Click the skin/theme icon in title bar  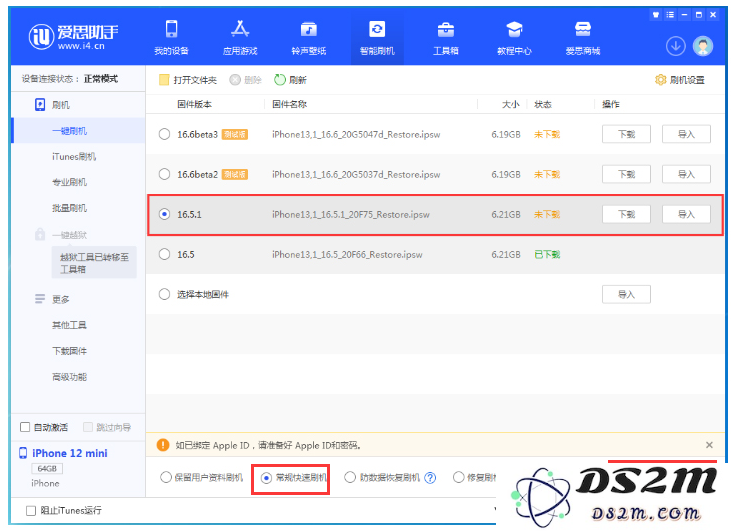pyautogui.click(x=656, y=15)
